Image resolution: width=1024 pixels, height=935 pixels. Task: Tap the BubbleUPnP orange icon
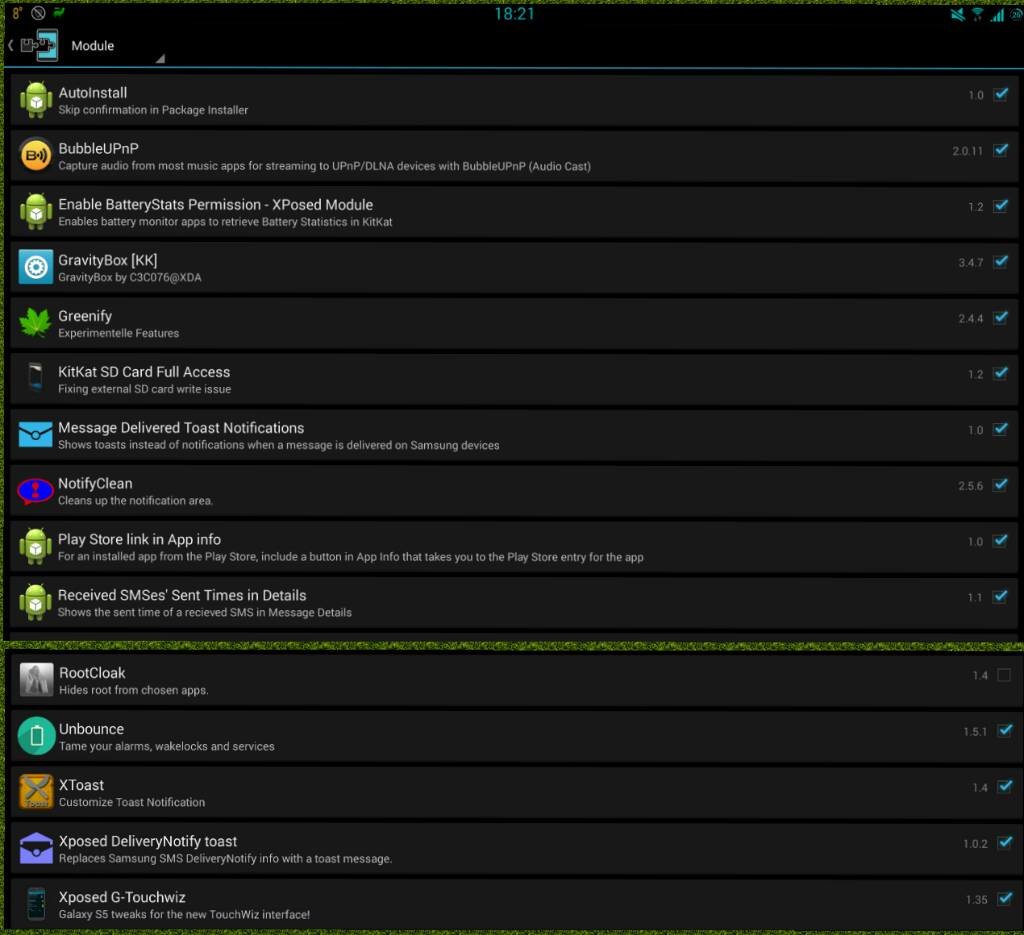36,155
